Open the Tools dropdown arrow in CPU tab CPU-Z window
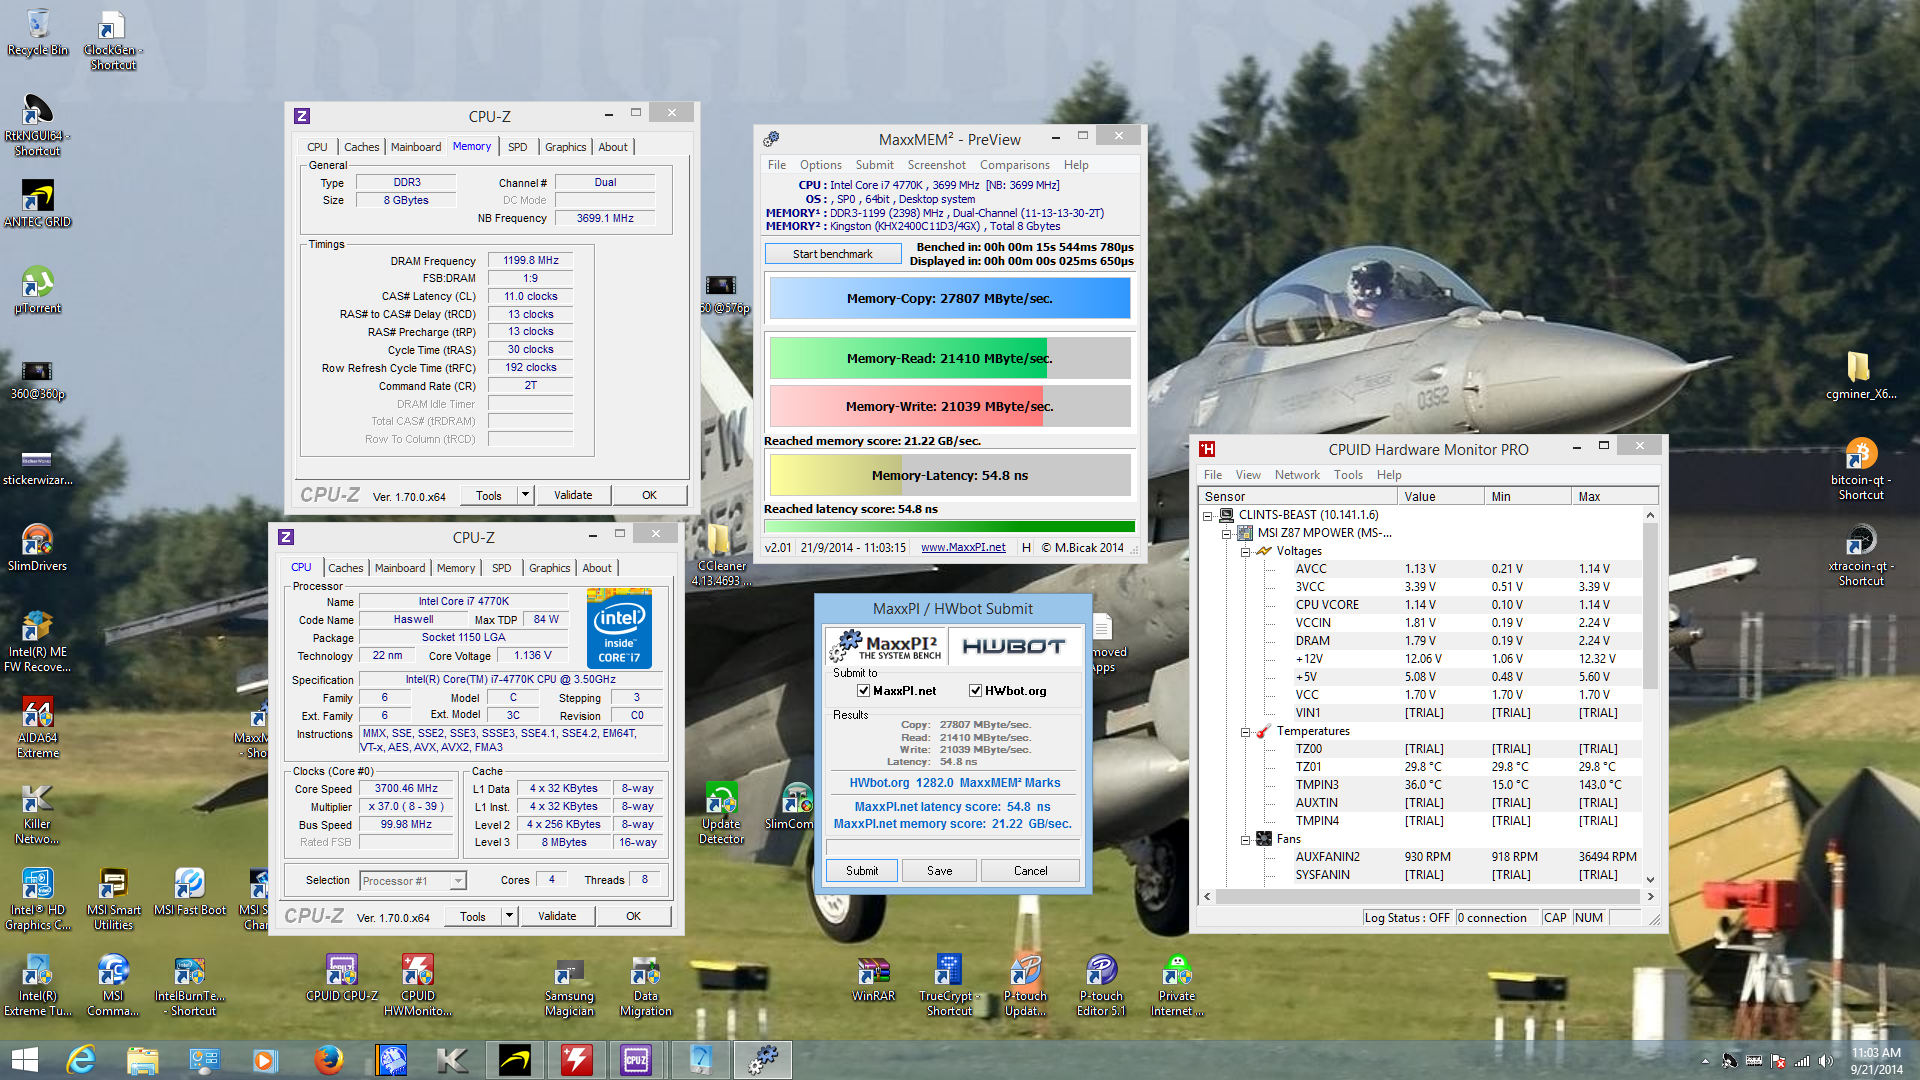The width and height of the screenshot is (1920, 1080). coord(509,916)
